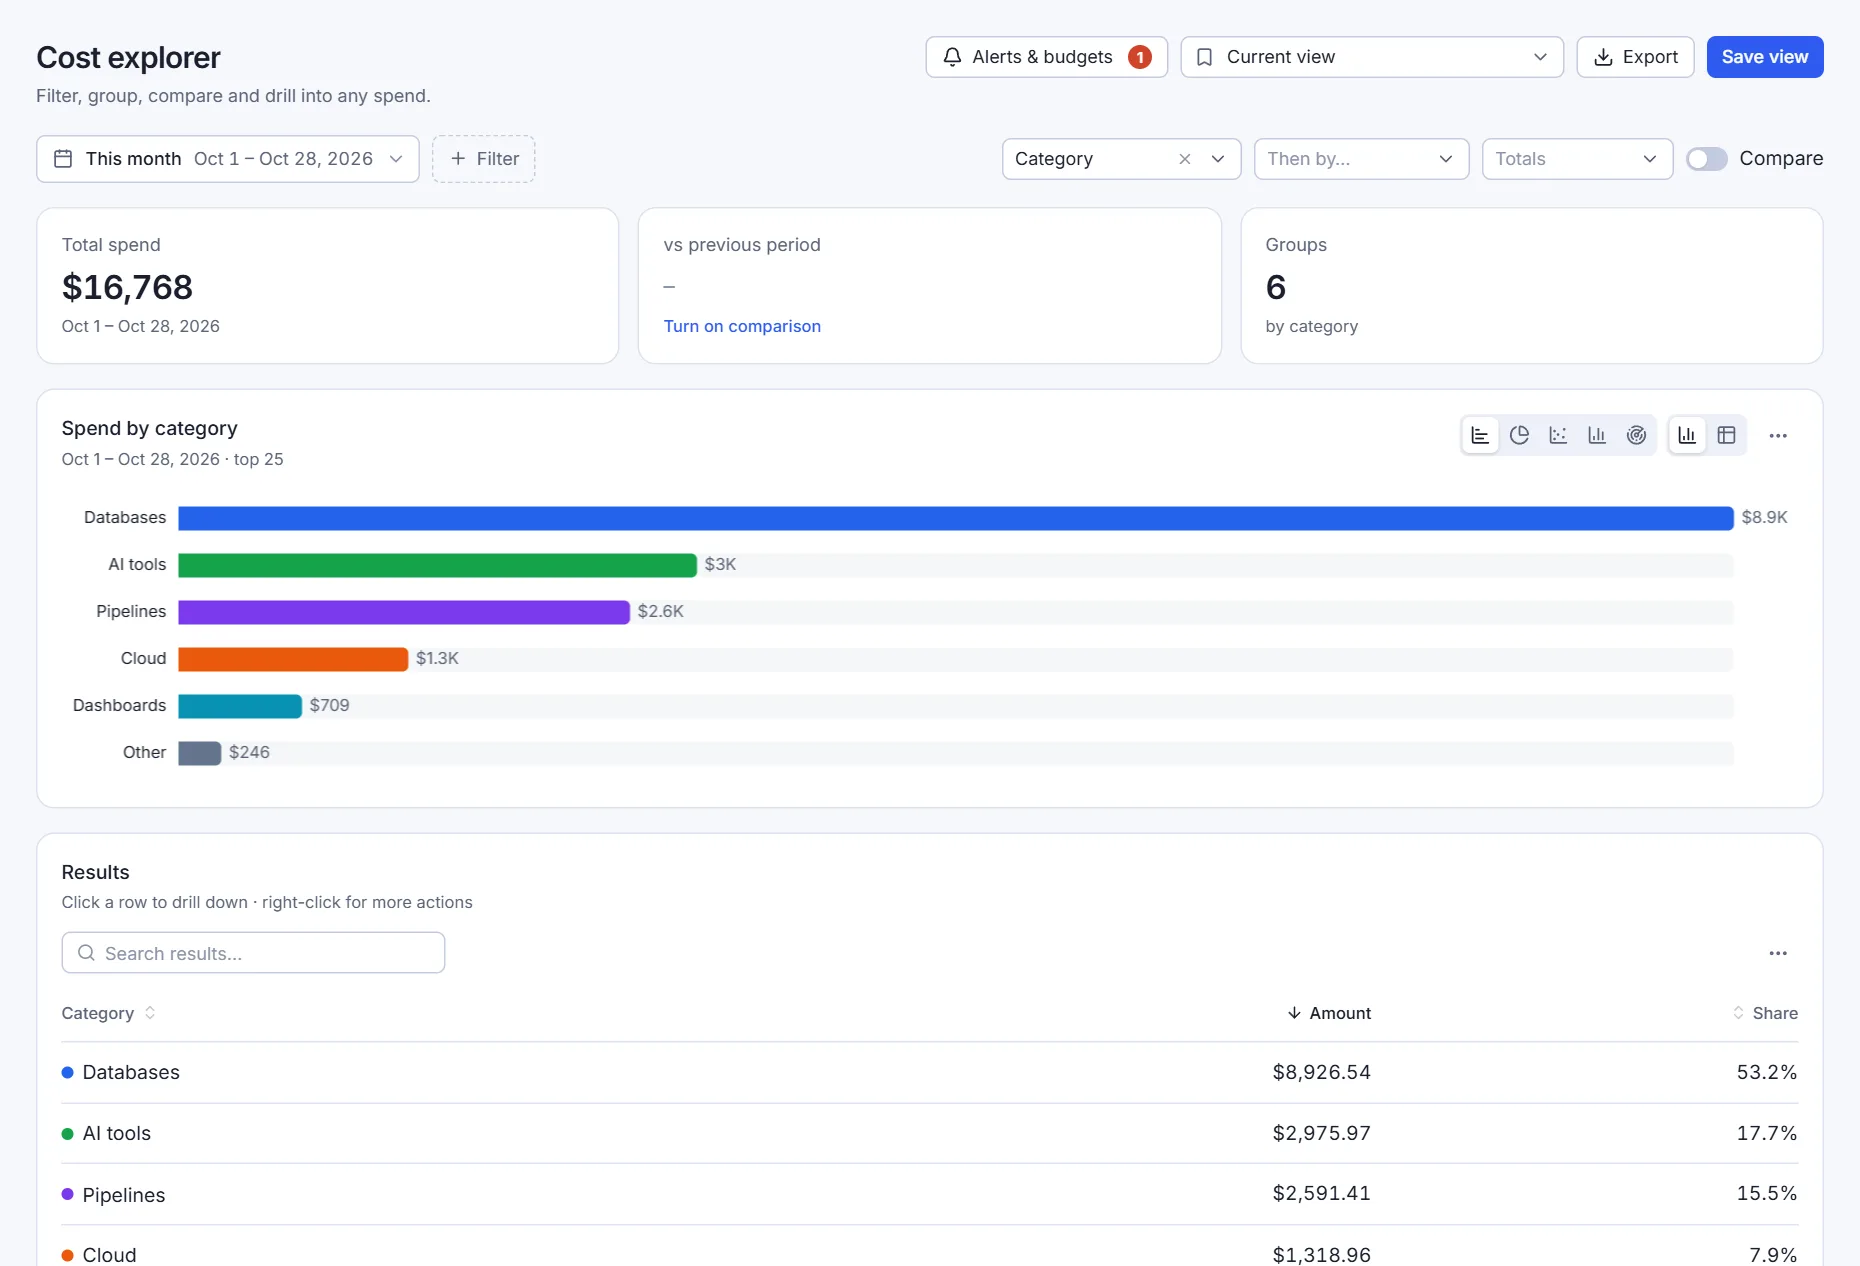Focus the Search results input field
The height and width of the screenshot is (1266, 1860).
[253, 953]
